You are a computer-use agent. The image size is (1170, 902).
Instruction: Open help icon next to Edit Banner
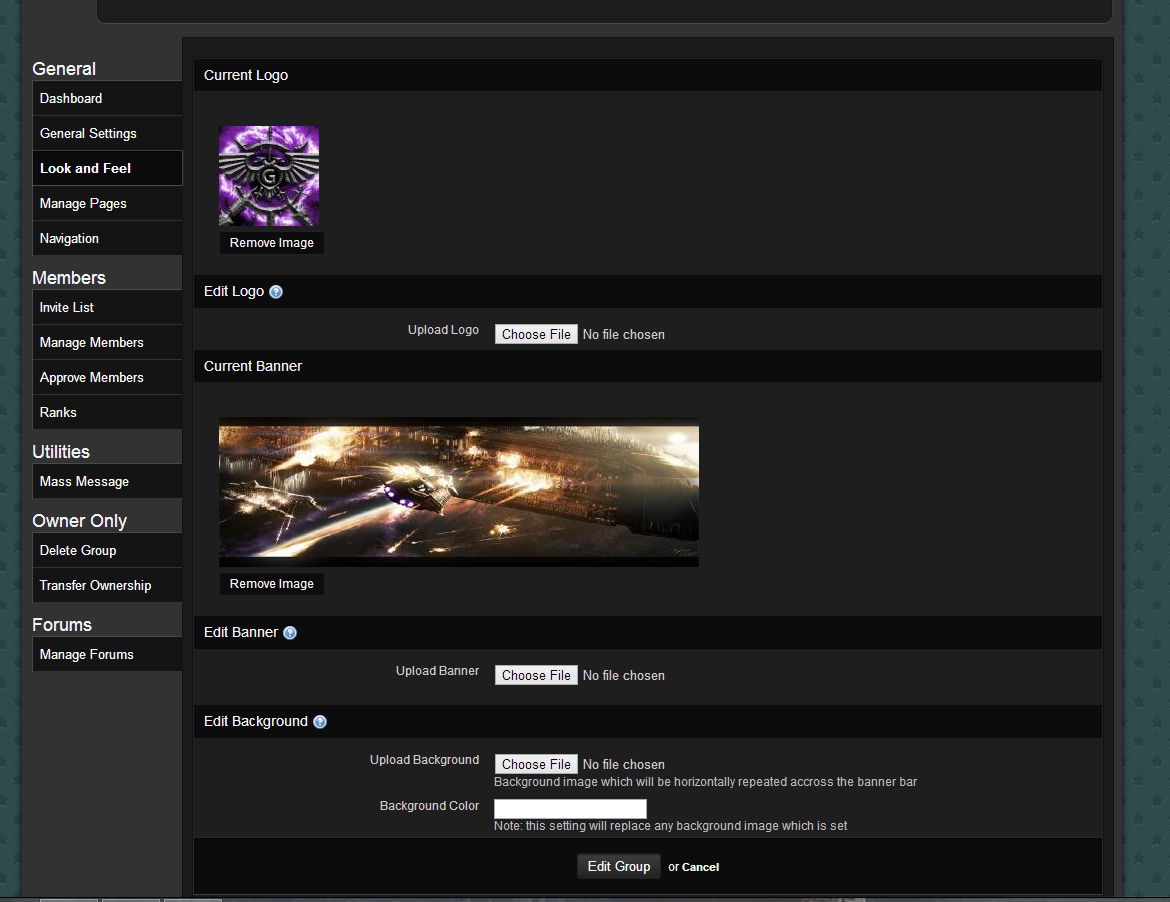290,633
